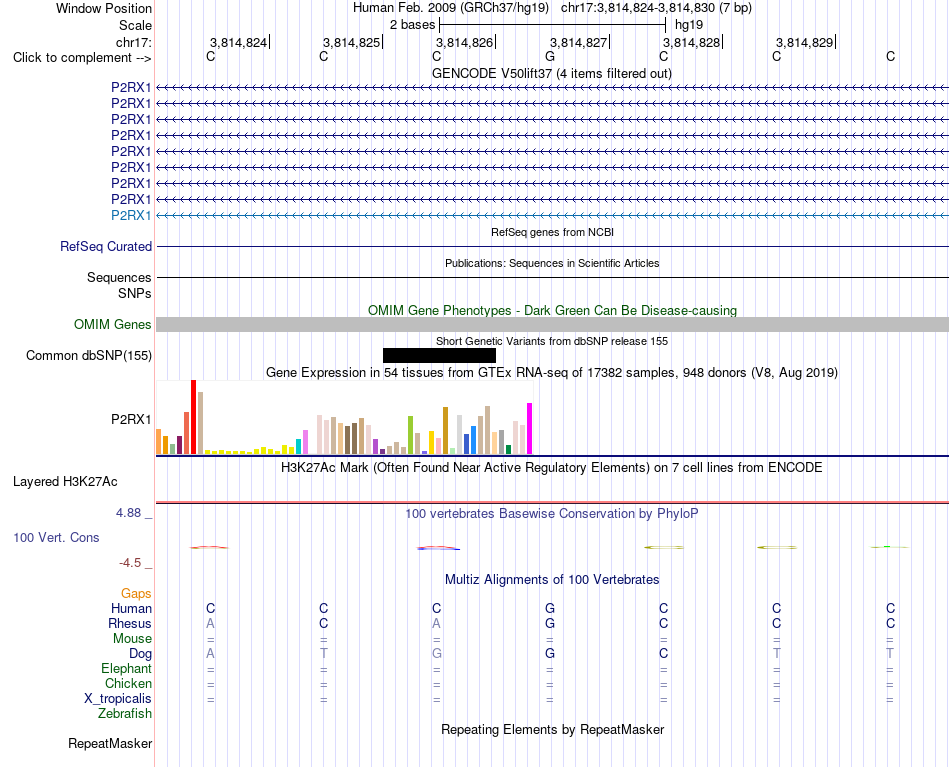
Task: Click position label 3,814,829
Action: click(x=805, y=42)
